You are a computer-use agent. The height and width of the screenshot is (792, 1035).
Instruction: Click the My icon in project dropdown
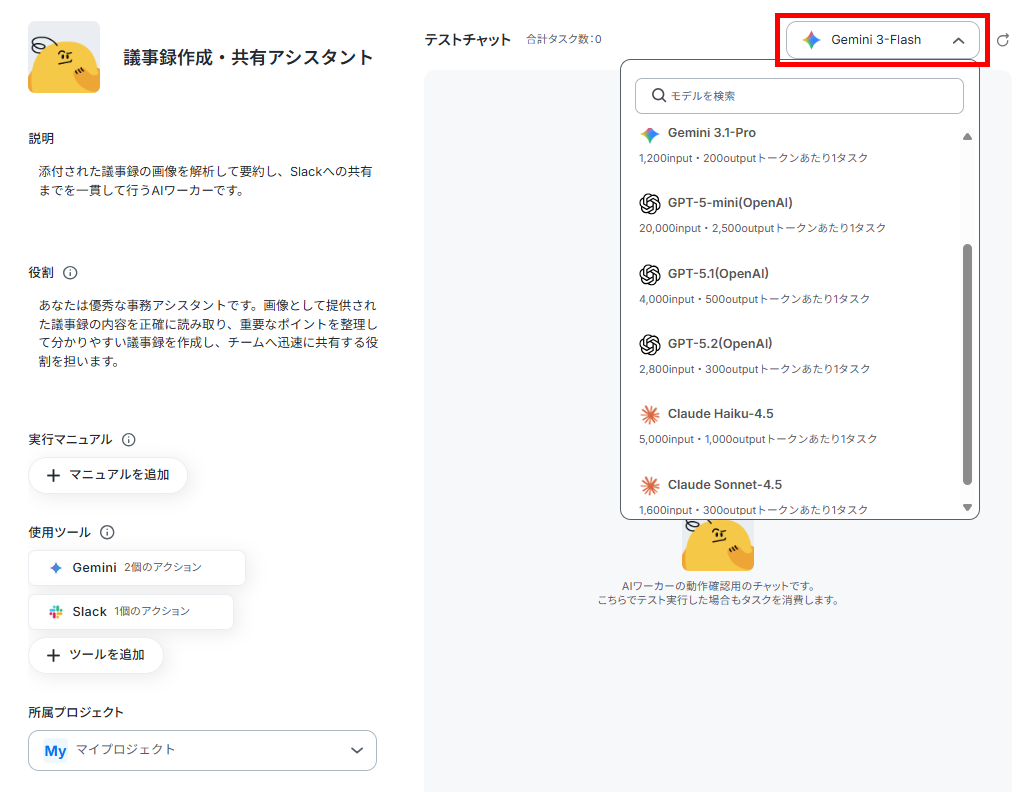(55, 750)
